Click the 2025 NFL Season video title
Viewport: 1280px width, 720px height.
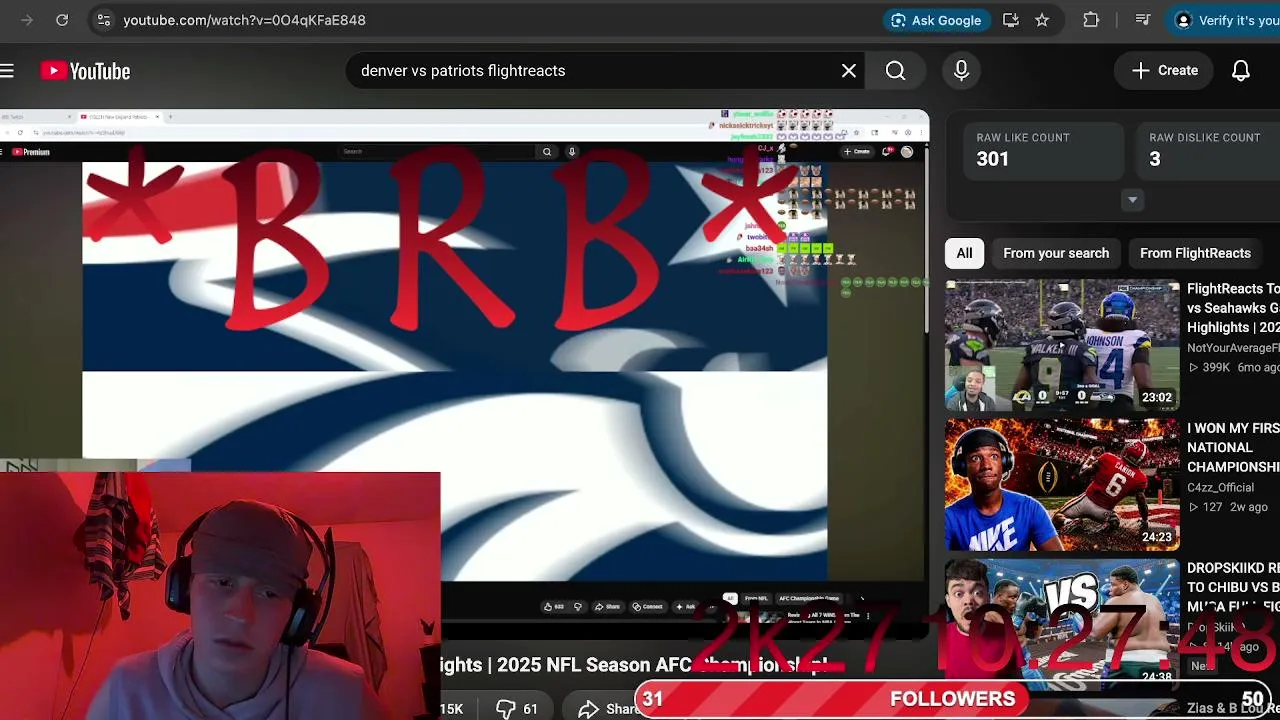pos(636,665)
